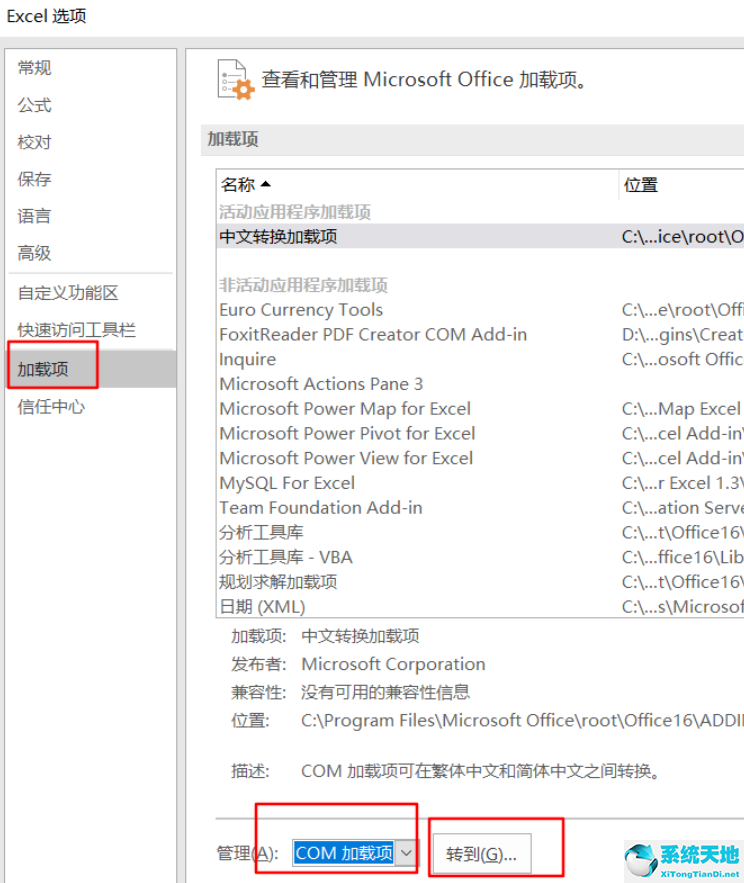Open the 公式 options category
This screenshot has height=883, width=744.
(34, 105)
